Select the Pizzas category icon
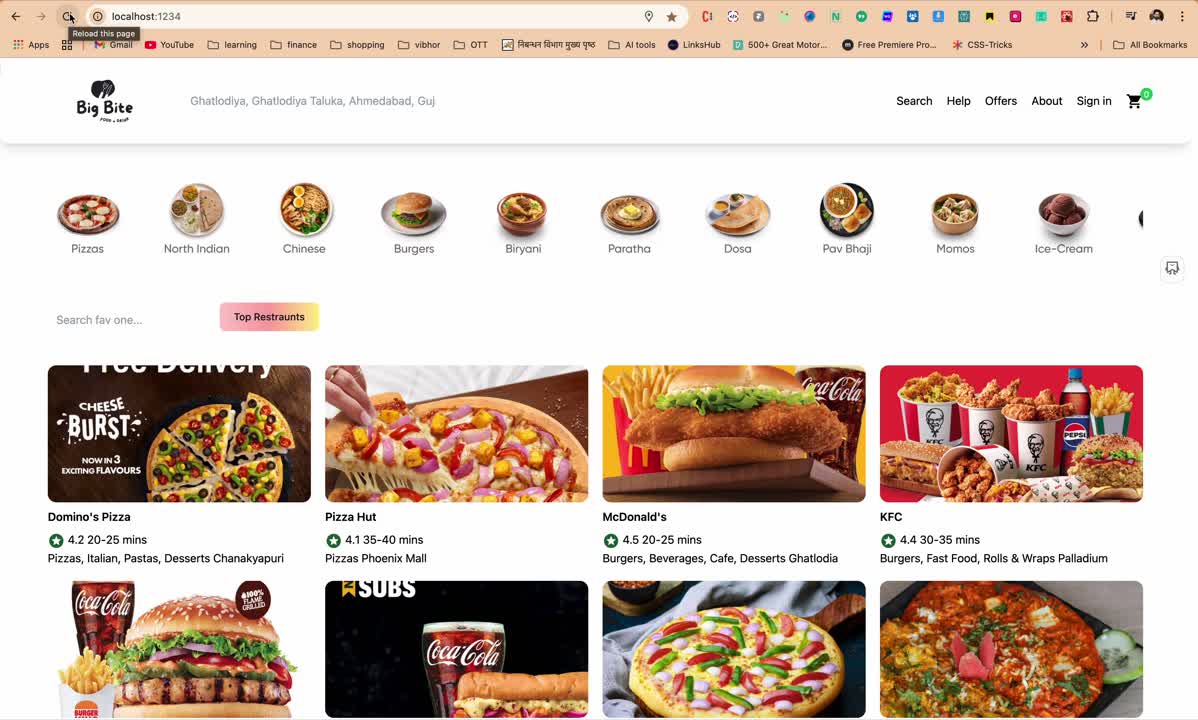This screenshot has width=1198, height=720. coord(88,213)
